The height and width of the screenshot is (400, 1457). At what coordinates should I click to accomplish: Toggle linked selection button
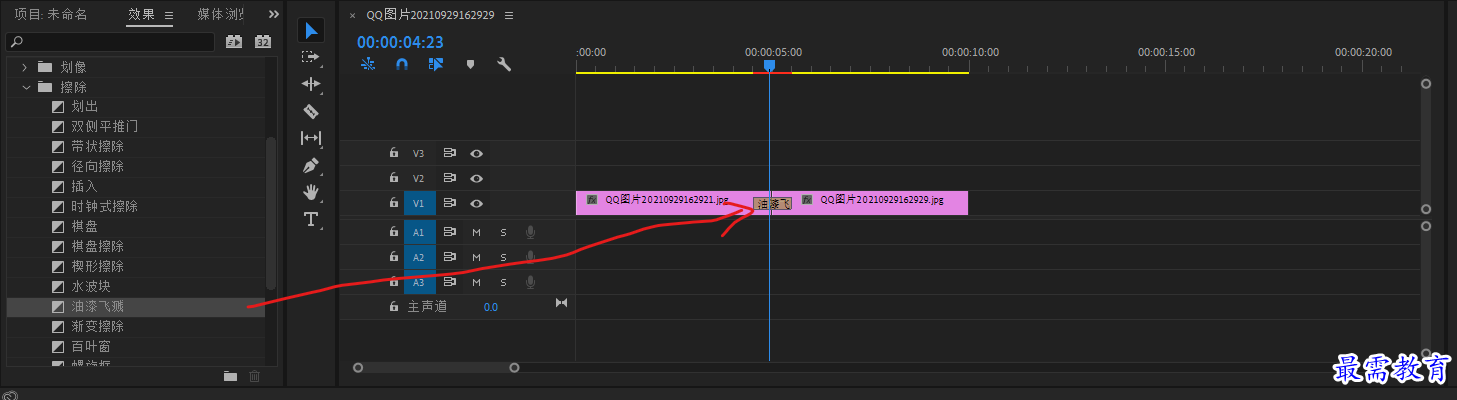[x=436, y=64]
